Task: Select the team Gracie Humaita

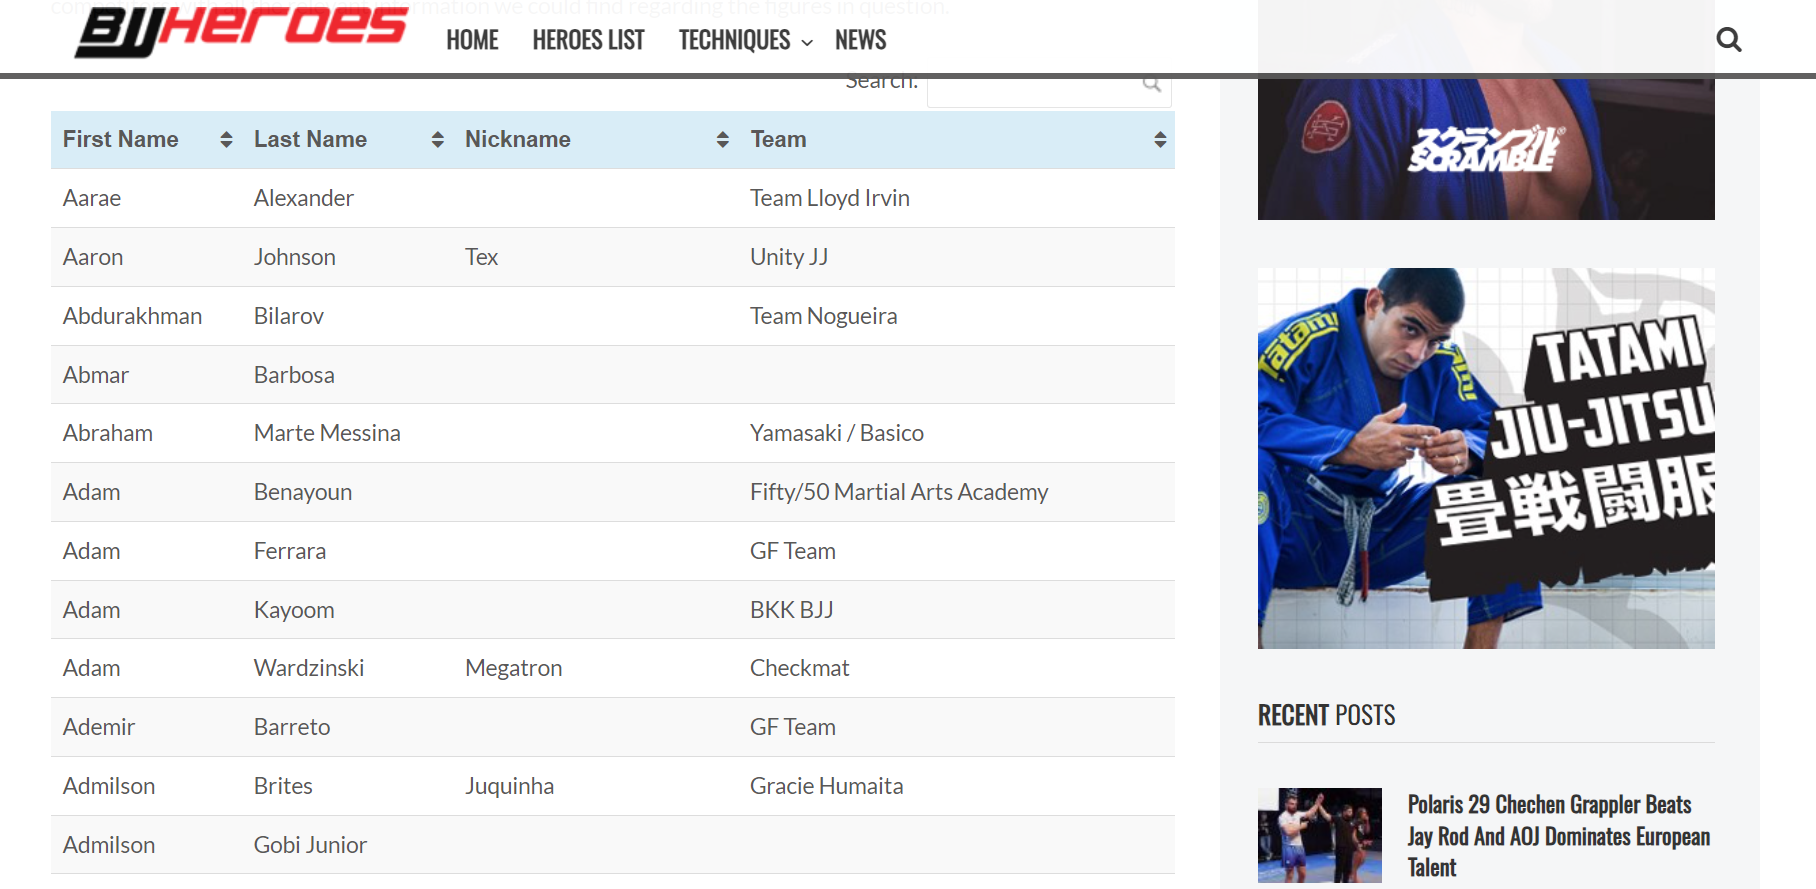Action: [x=827, y=786]
